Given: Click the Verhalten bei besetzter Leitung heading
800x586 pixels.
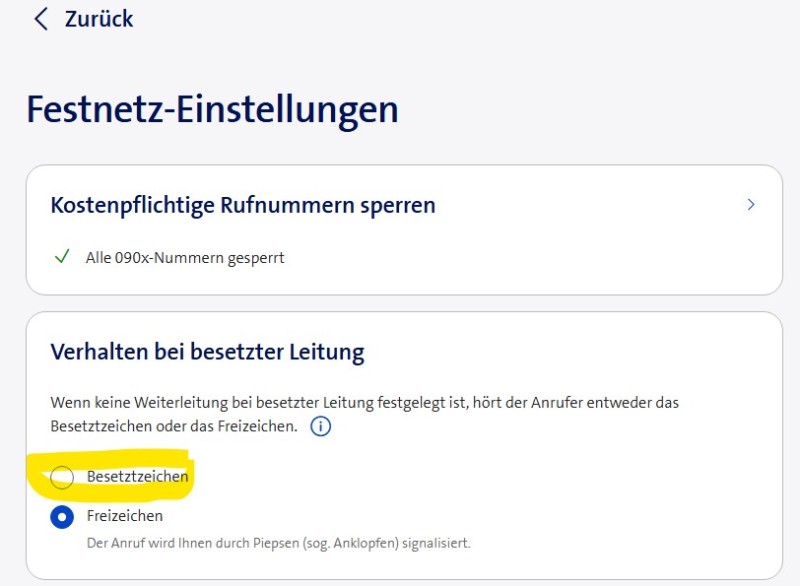Looking at the screenshot, I should point(207,352).
